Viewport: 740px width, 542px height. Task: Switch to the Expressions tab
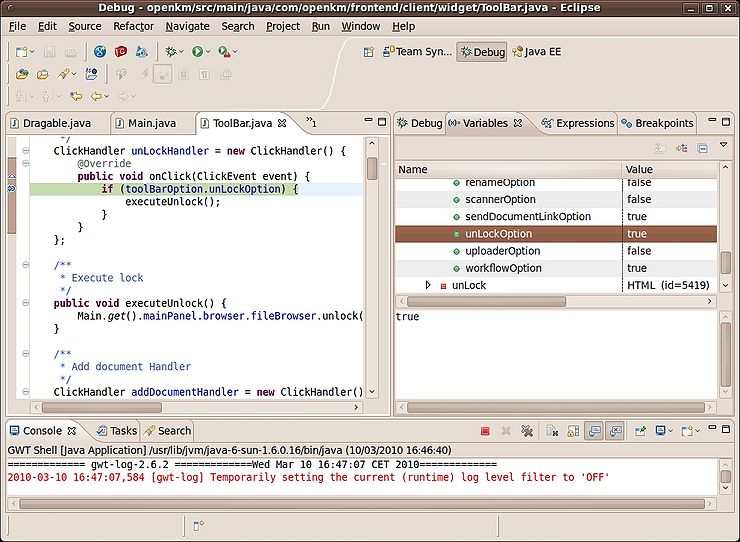pyautogui.click(x=578, y=123)
